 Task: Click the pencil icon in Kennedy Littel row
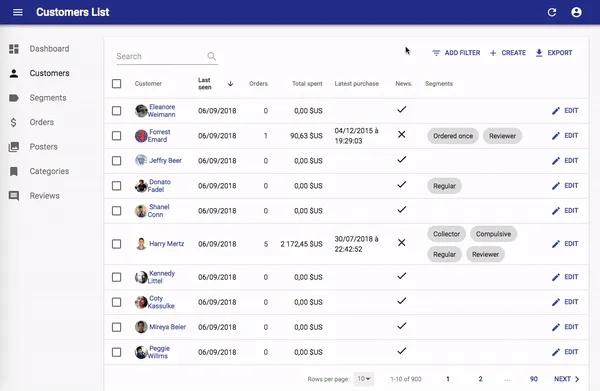pyautogui.click(x=556, y=277)
